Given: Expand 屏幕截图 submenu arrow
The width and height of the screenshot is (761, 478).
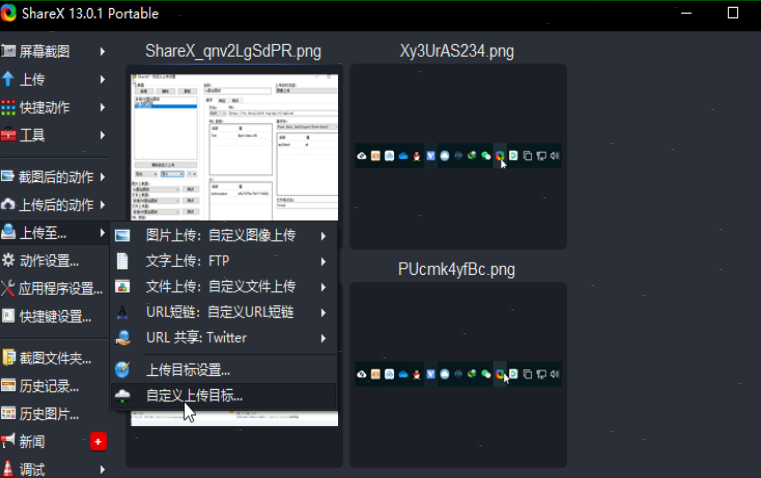Looking at the screenshot, I should tap(102, 51).
